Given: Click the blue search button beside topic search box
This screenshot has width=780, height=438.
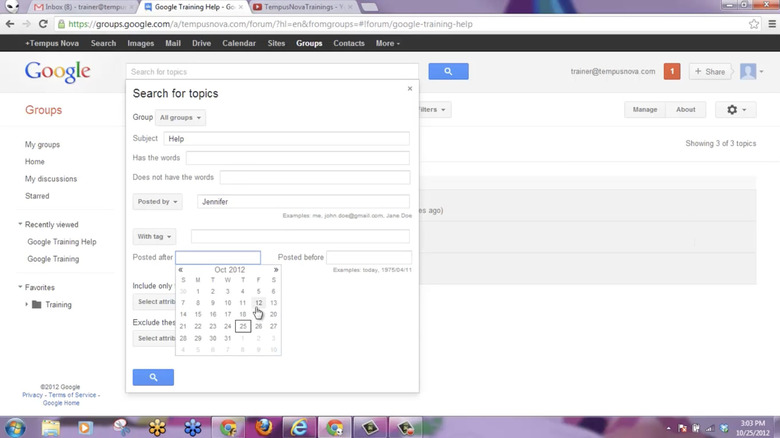Looking at the screenshot, I should [x=448, y=71].
